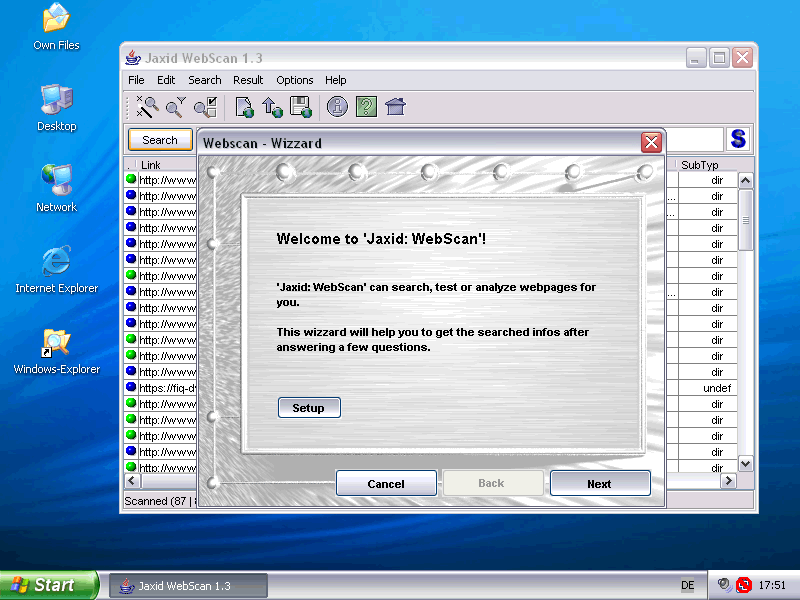This screenshot has height=600, width=800.
Task: Open the filtered search magnifier icon
Action: (176, 107)
